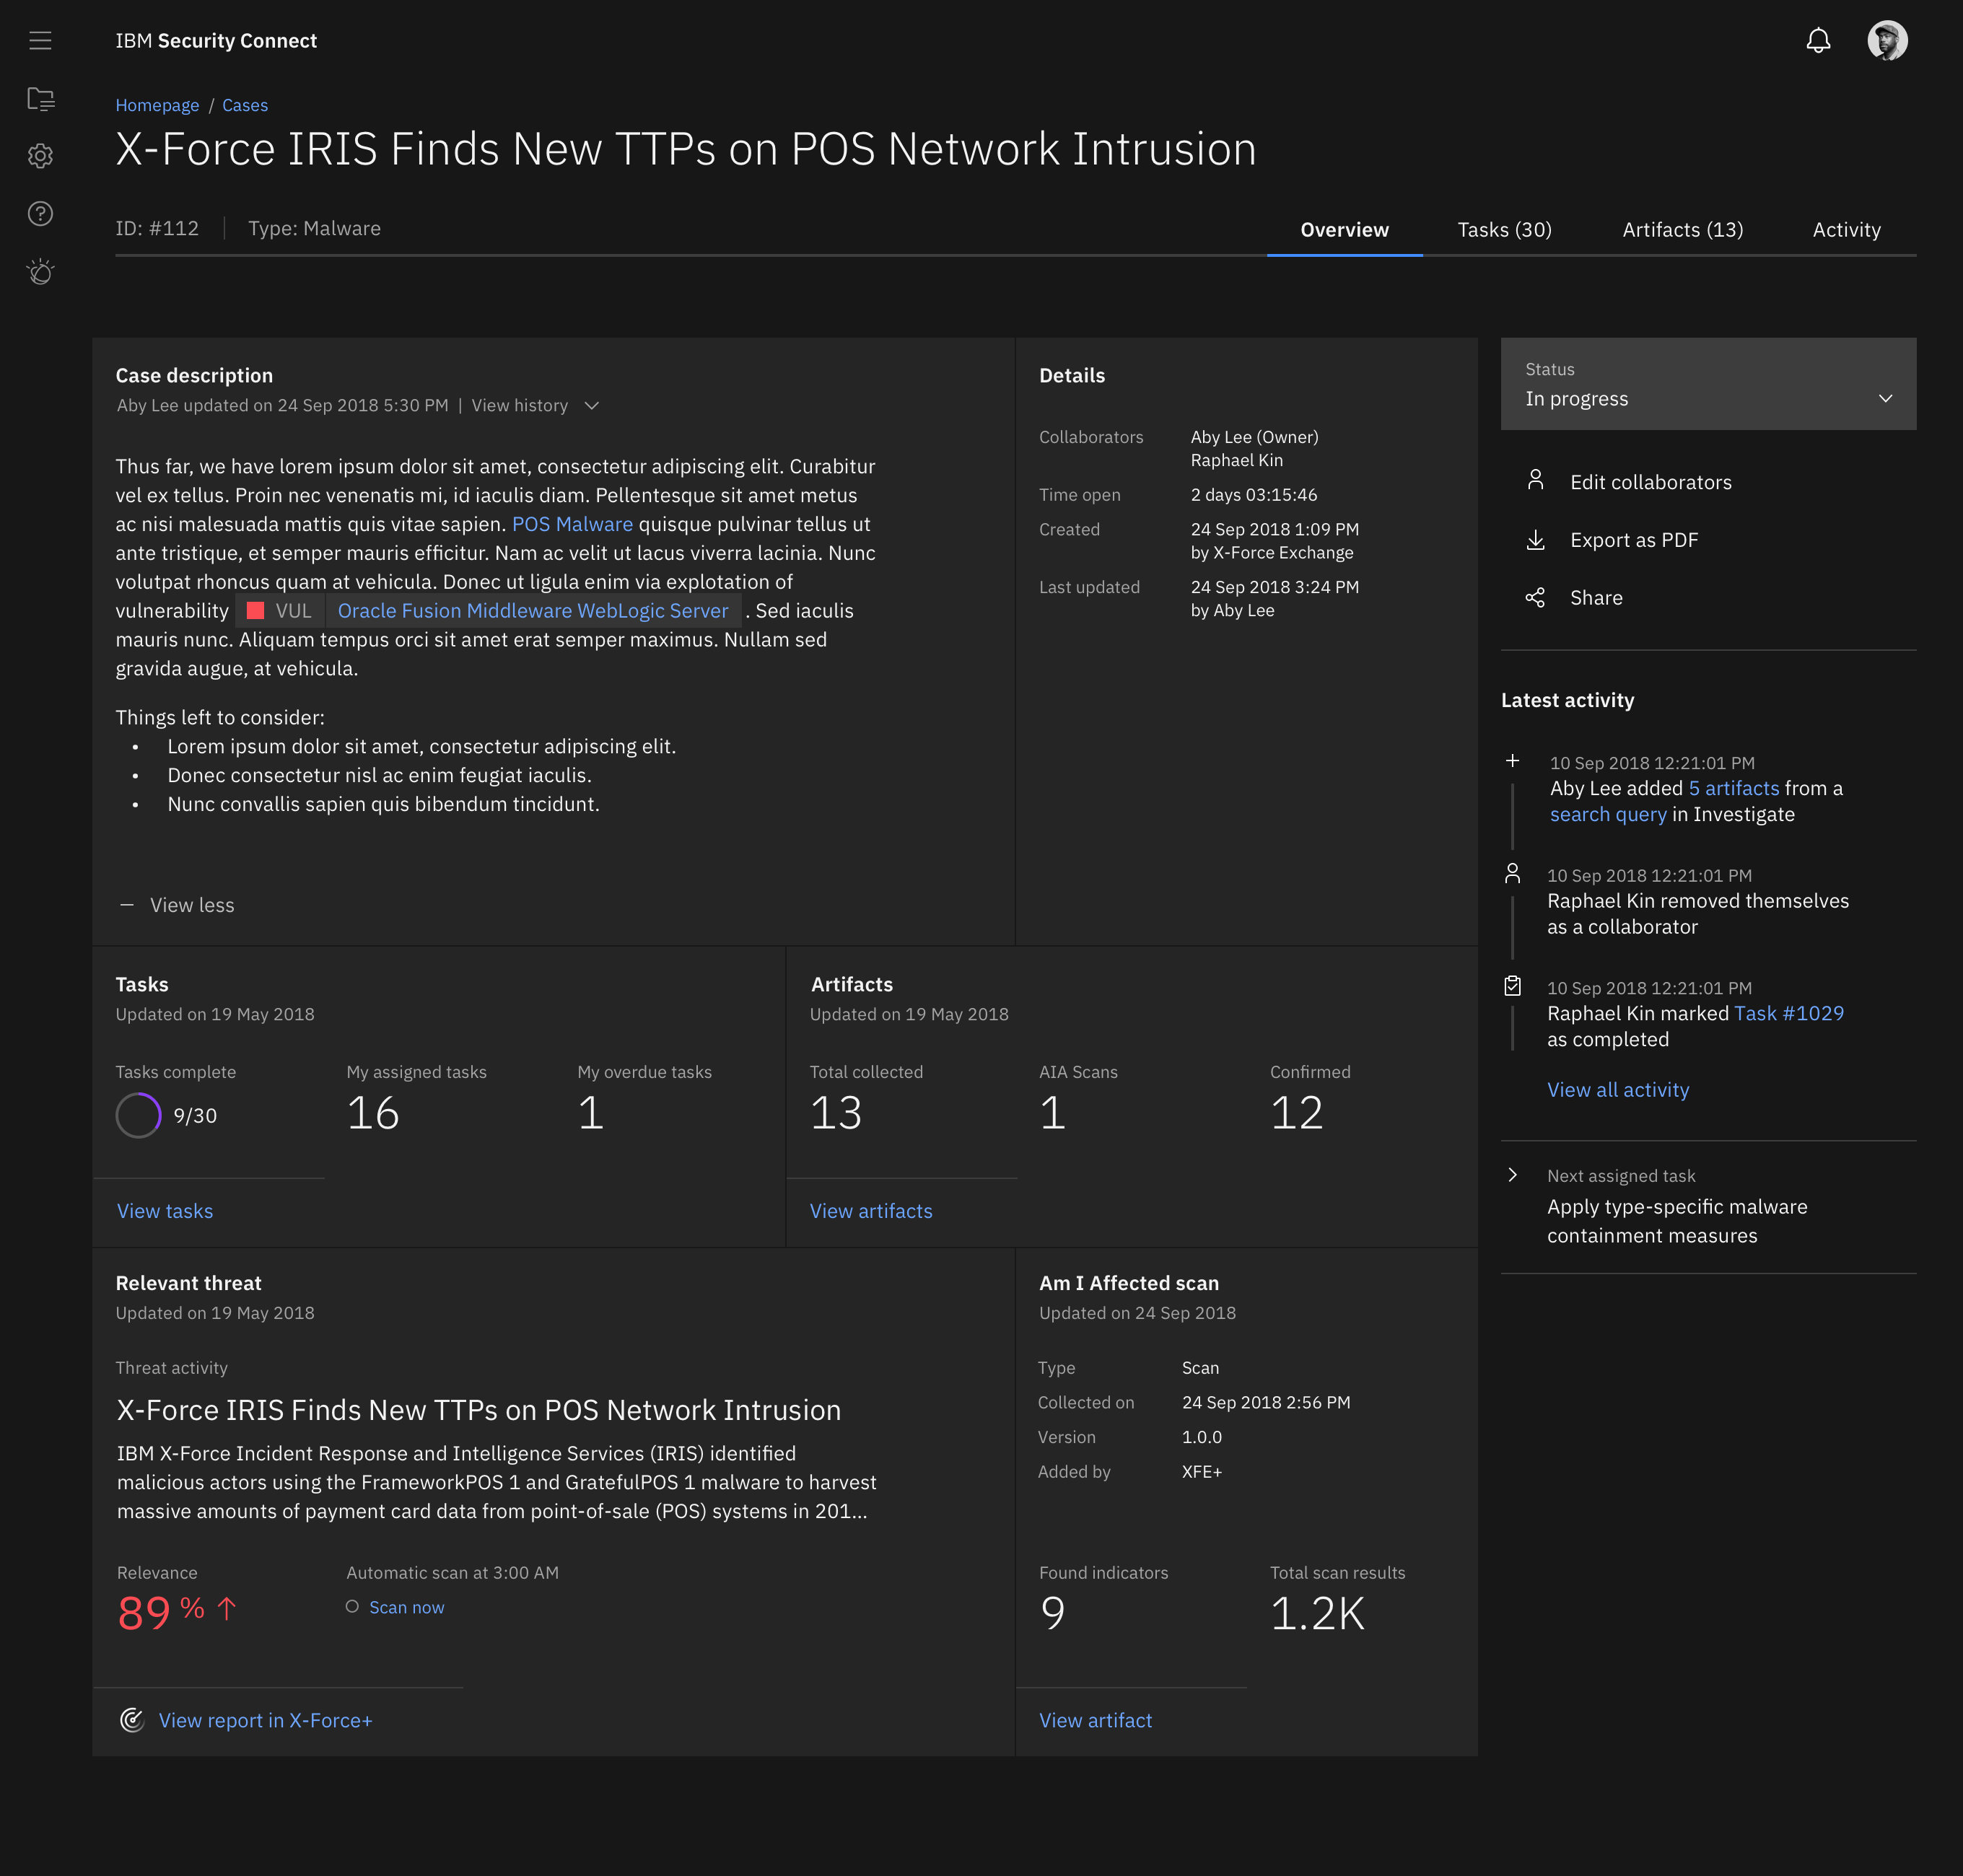Switch to the Activity tab
The height and width of the screenshot is (1876, 1963).
1846,230
